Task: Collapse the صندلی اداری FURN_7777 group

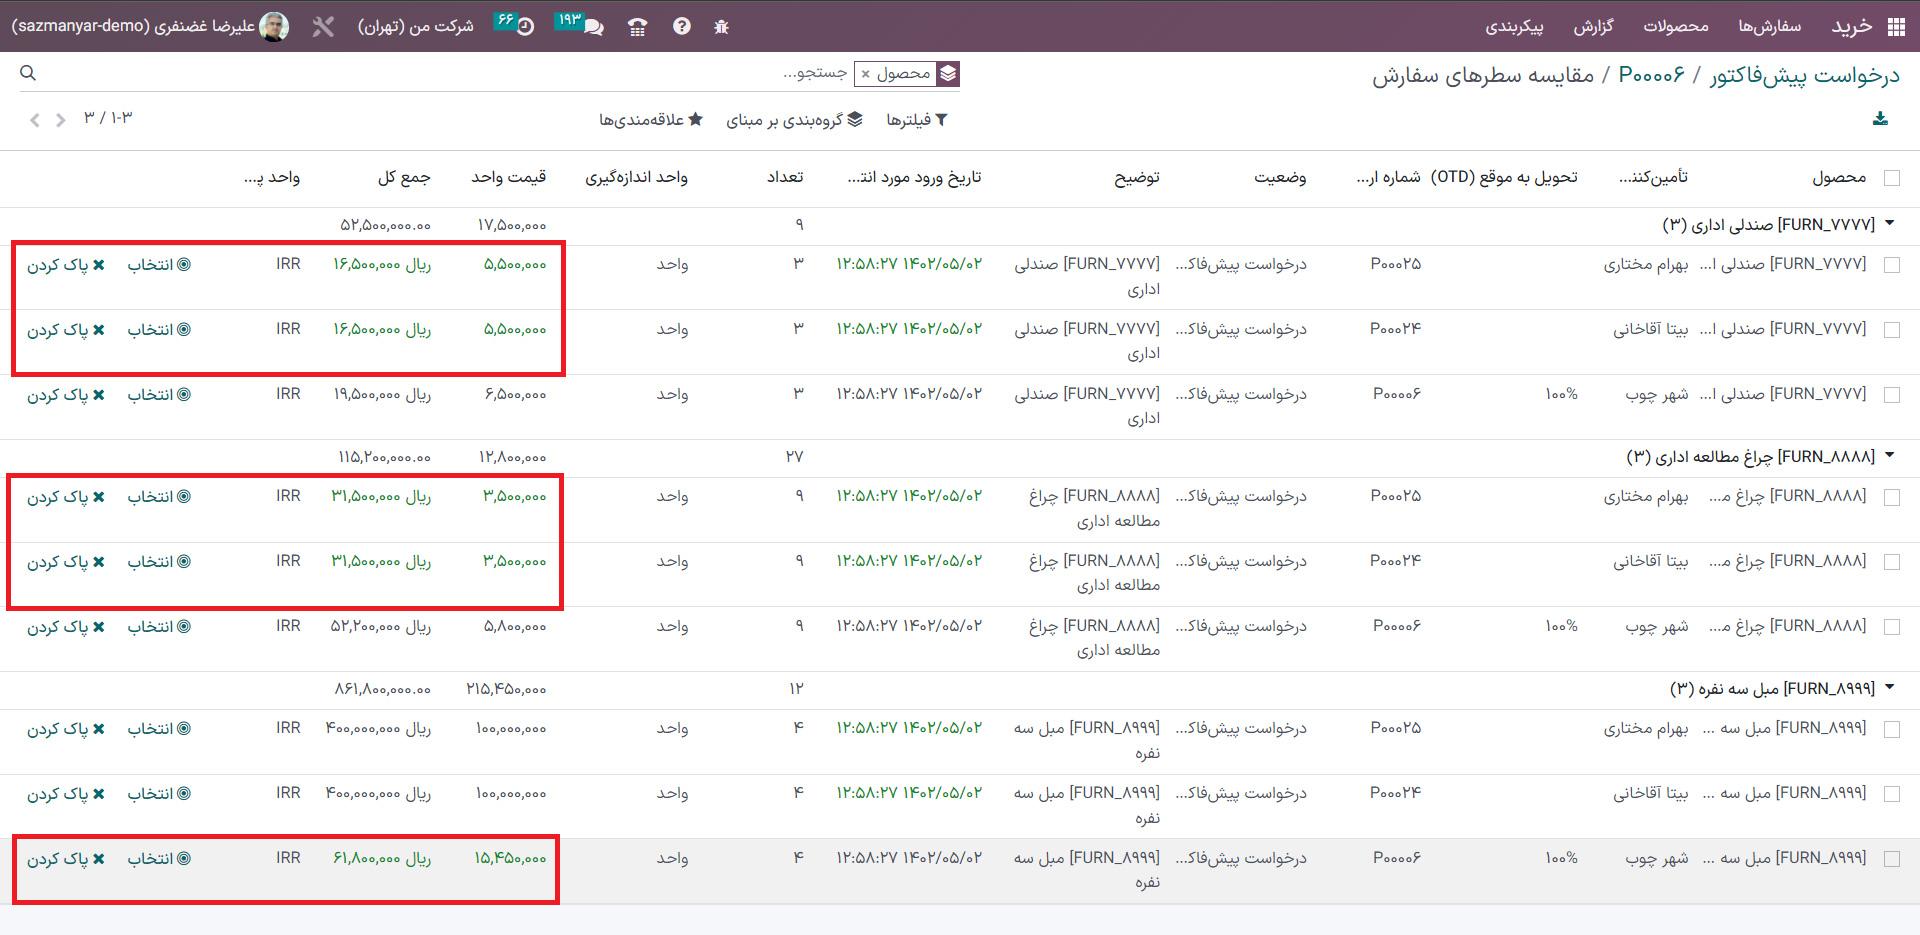Action: click(1889, 224)
